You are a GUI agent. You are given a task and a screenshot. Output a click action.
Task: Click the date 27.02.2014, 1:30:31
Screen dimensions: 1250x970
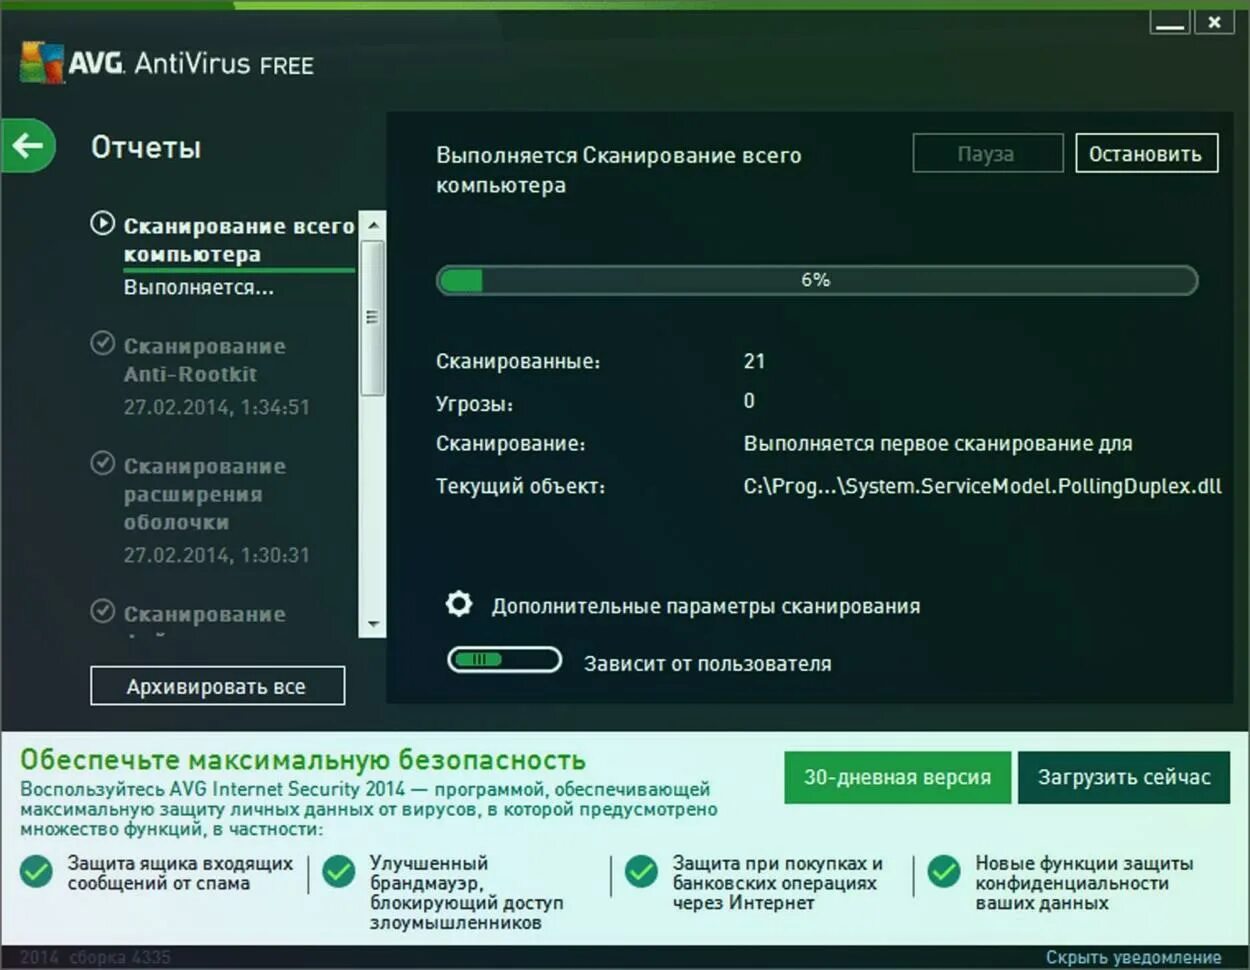point(216,555)
